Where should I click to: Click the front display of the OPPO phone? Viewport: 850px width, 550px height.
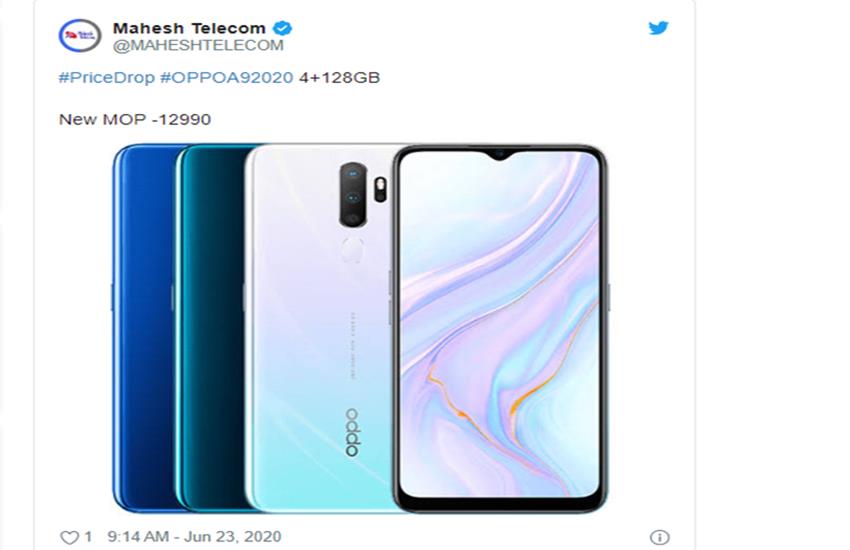click(500, 325)
